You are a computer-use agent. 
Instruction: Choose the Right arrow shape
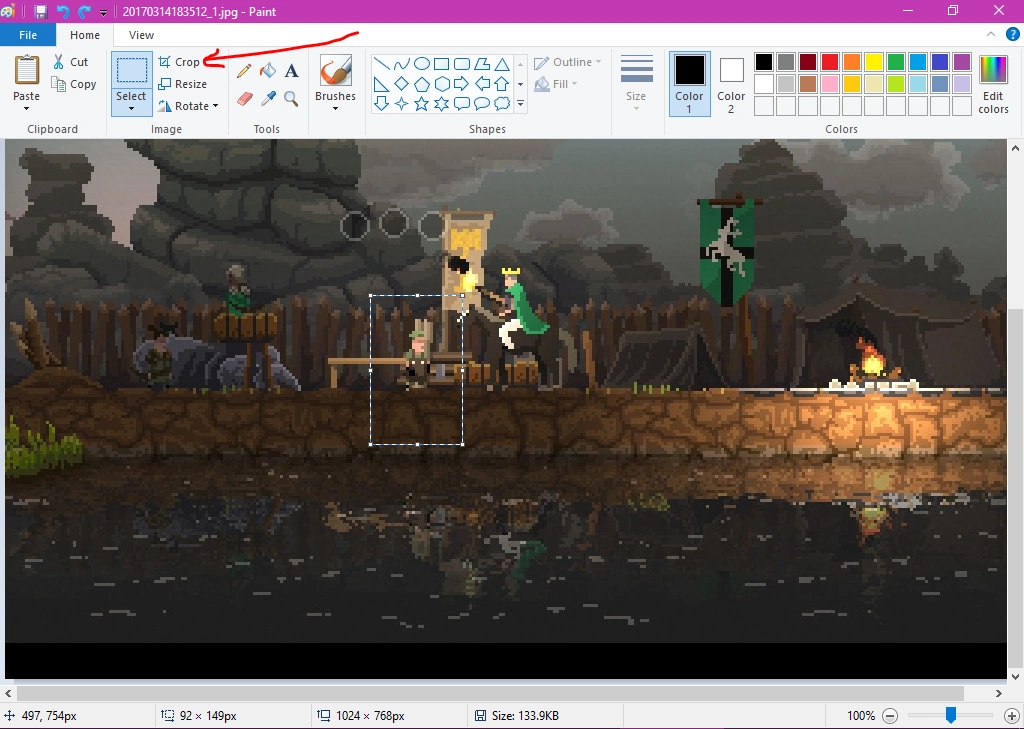462,84
